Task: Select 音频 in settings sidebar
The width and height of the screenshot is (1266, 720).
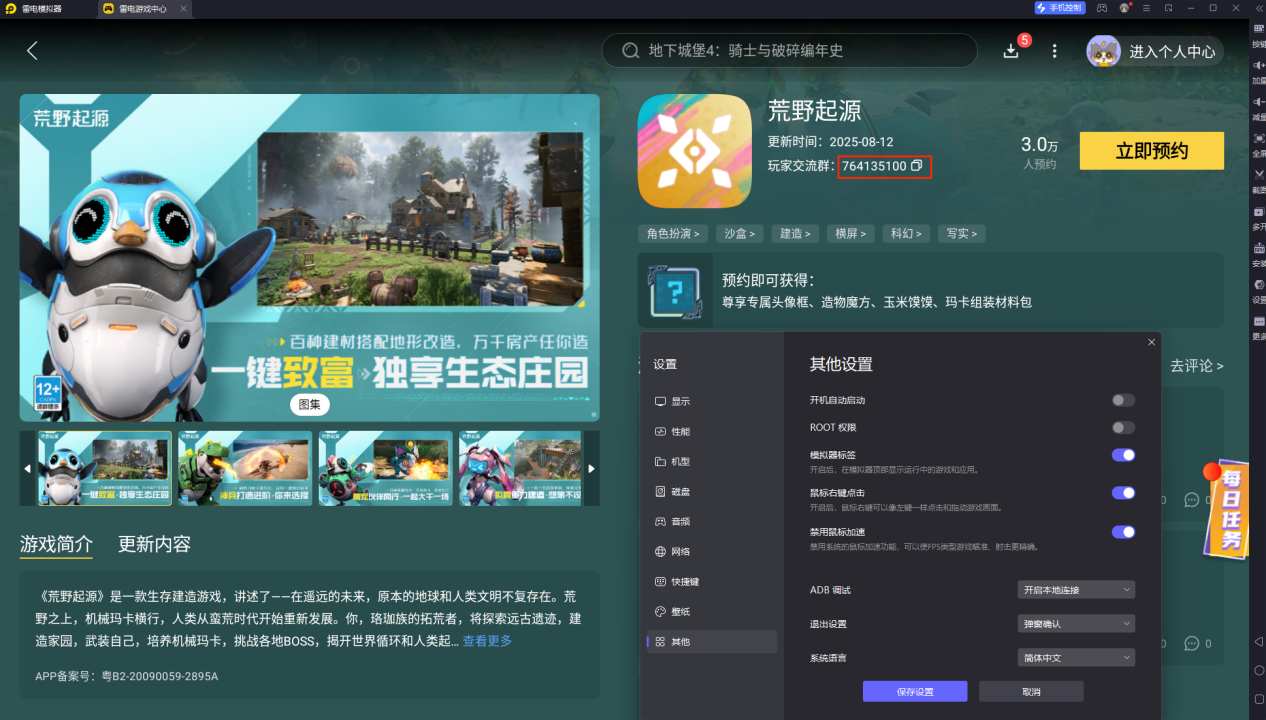Action: pos(711,521)
